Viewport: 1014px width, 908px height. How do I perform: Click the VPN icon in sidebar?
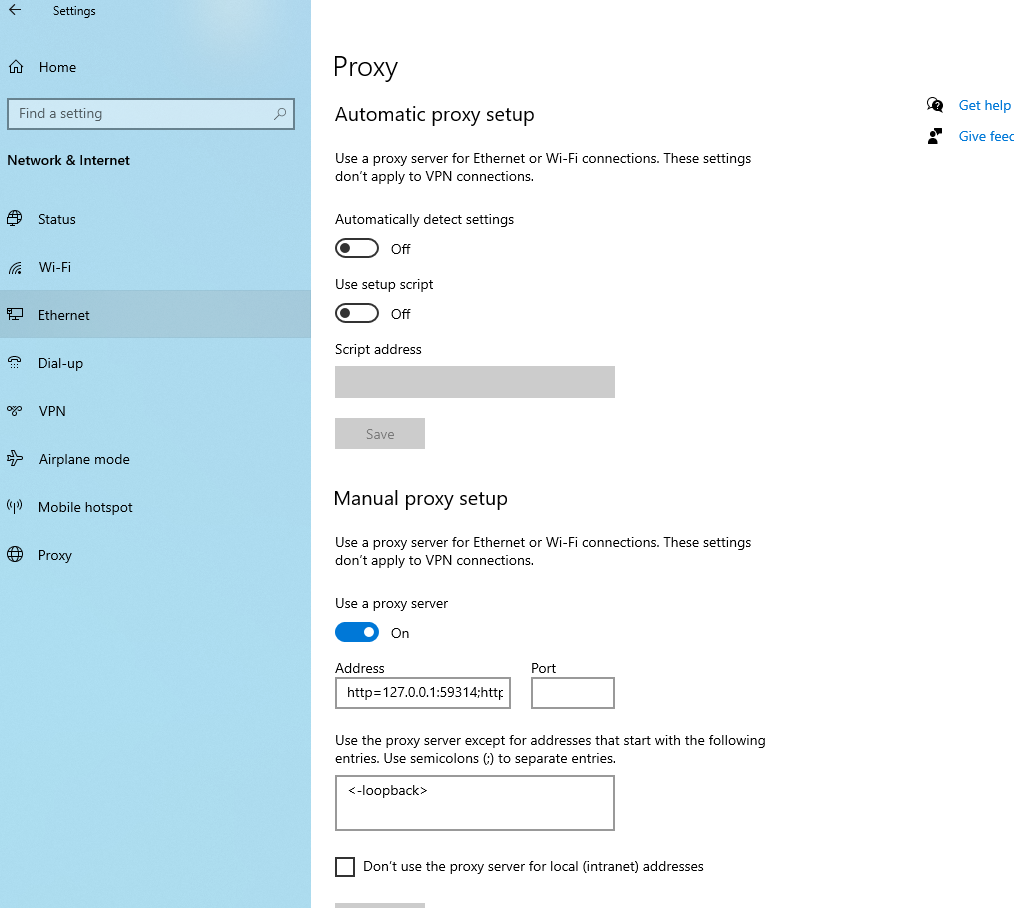click(15, 411)
